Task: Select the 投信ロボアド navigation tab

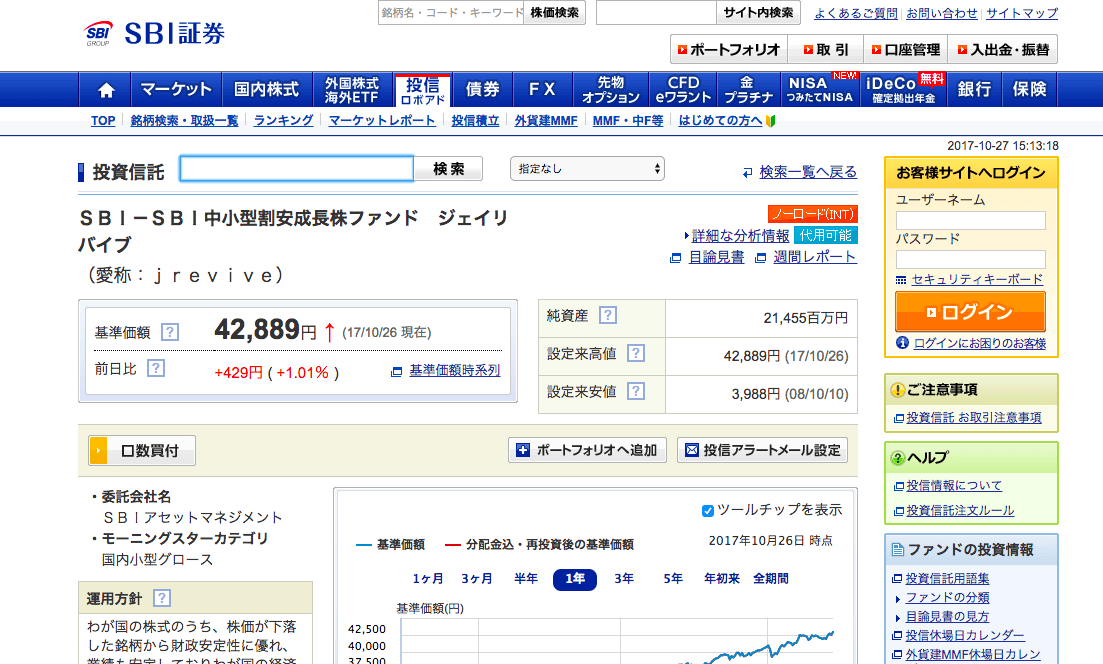Action: [x=425, y=89]
